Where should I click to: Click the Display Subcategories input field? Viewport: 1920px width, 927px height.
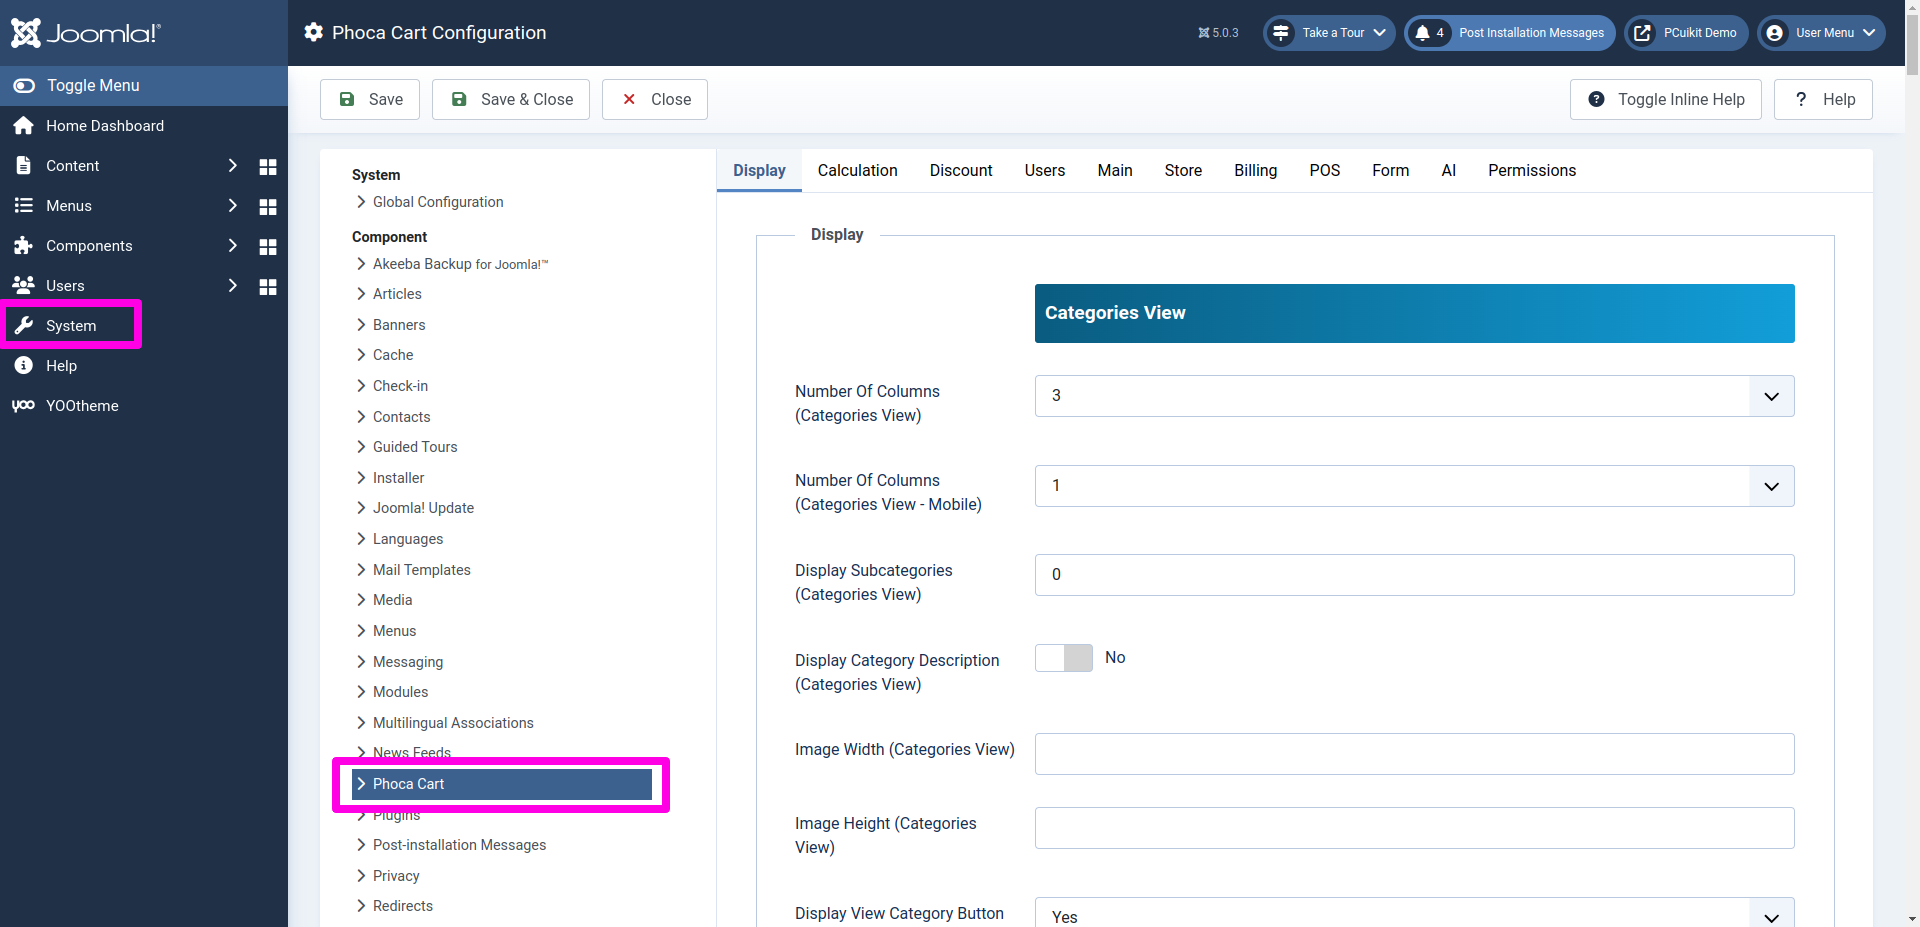[1414, 575]
